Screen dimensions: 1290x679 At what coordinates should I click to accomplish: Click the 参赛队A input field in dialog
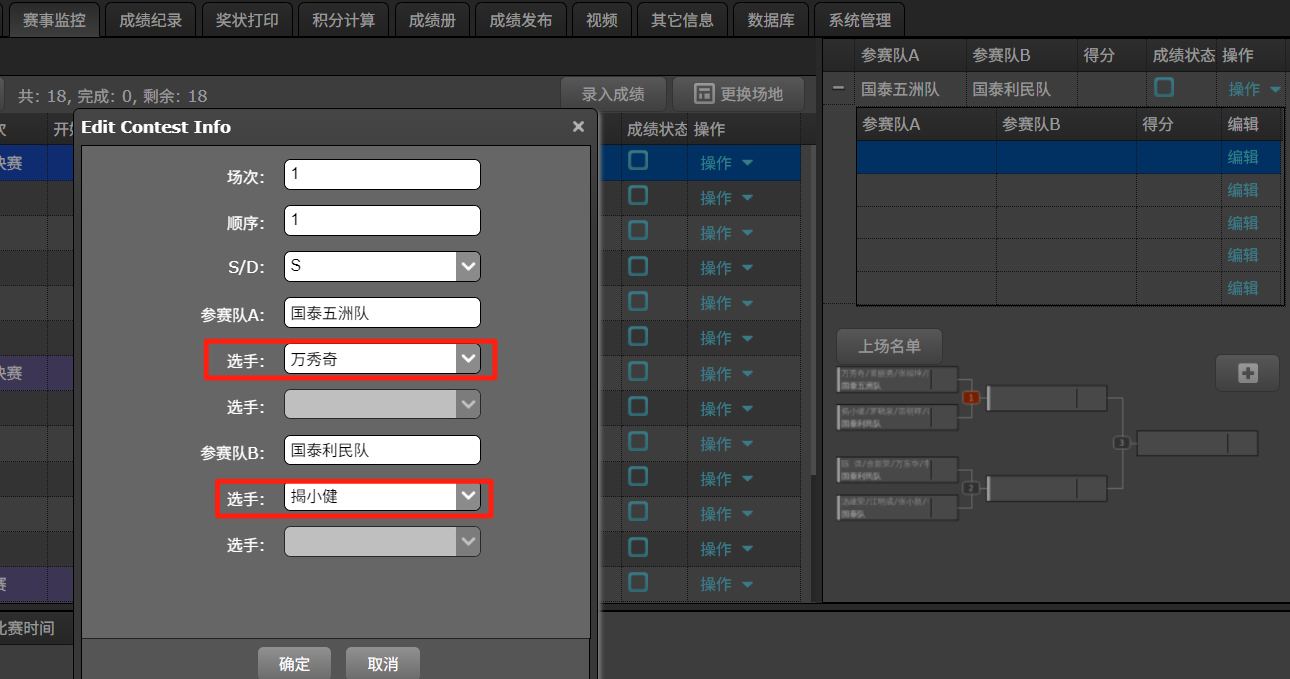[x=382, y=313]
